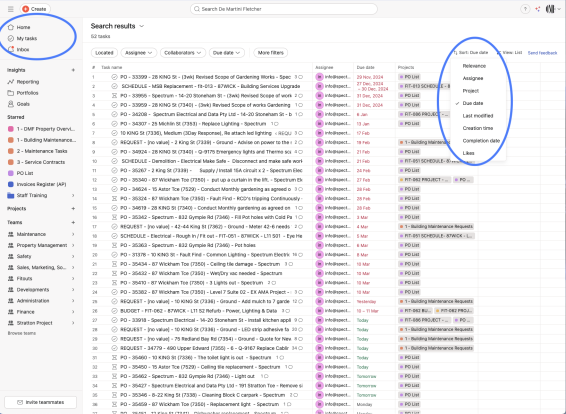
Task: Focus the Search De Martini Fletcher field
Action: [x=284, y=9]
